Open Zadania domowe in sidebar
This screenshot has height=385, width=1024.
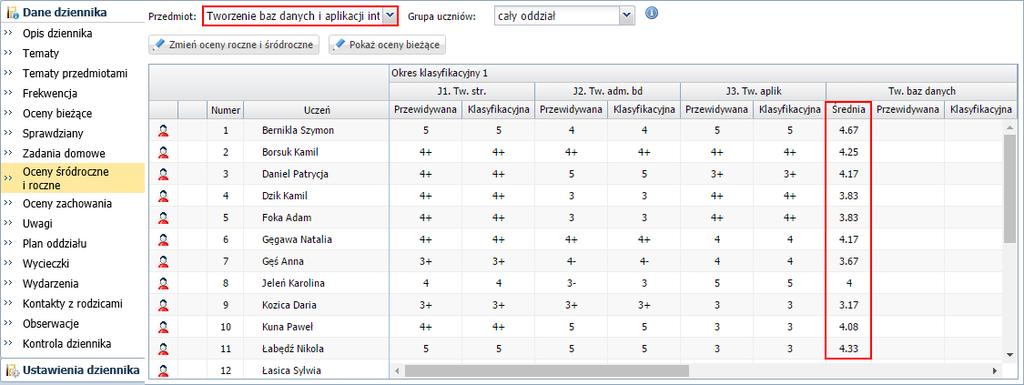[x=64, y=153]
